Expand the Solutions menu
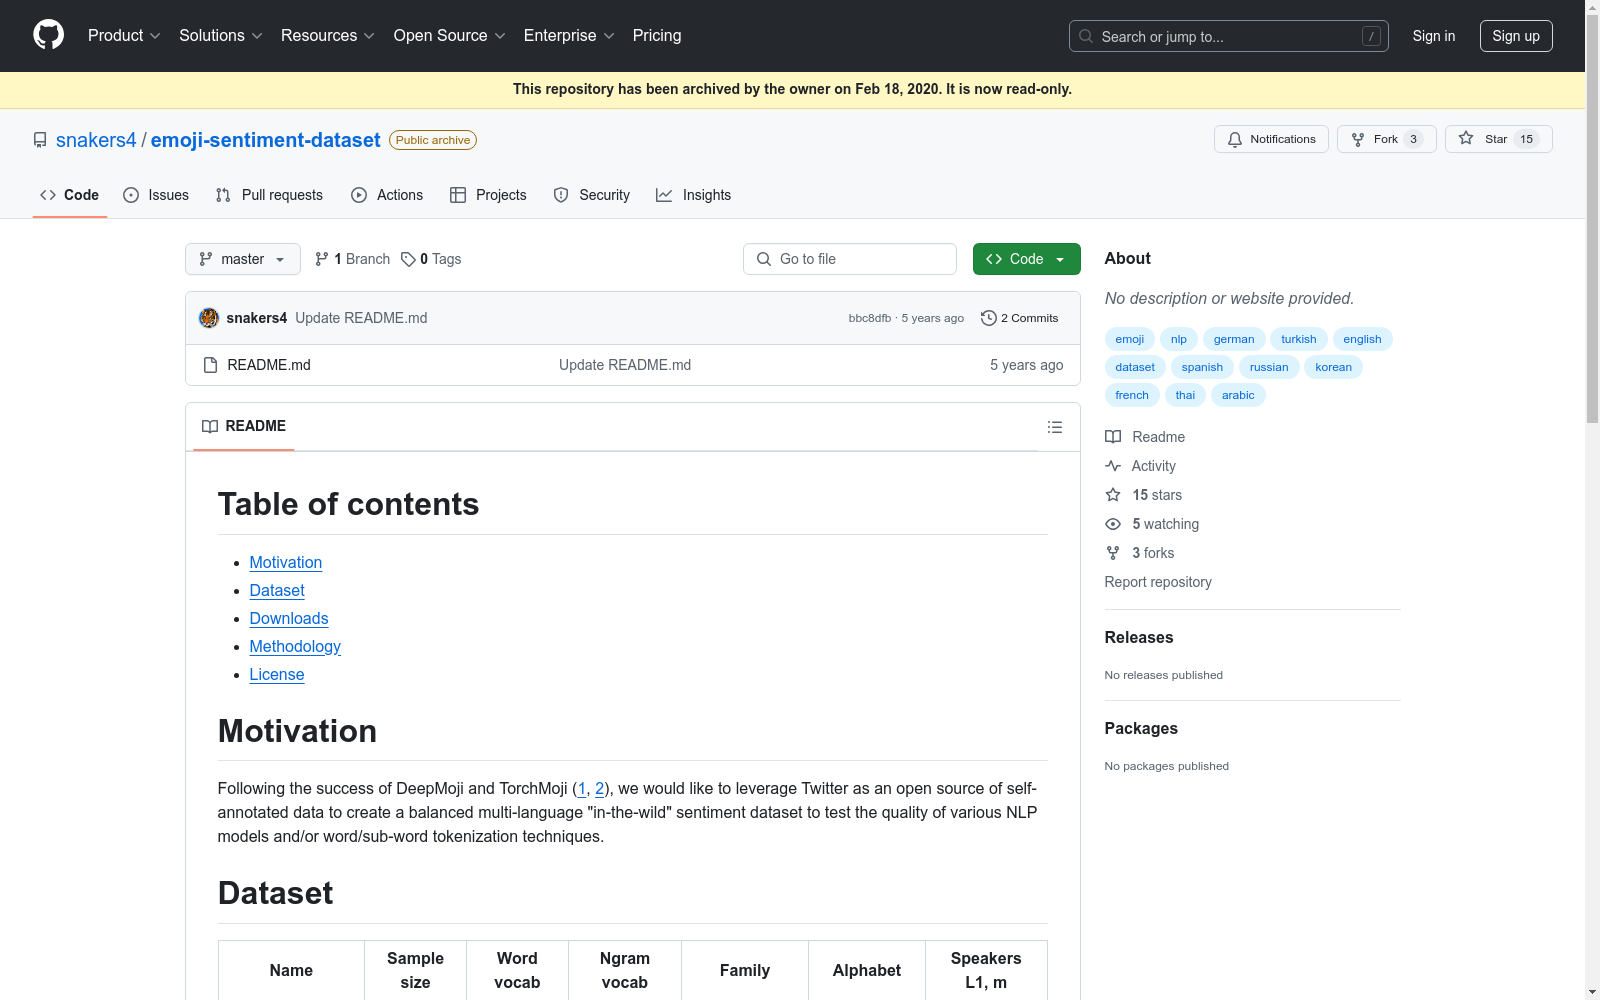1600x1000 pixels. [221, 36]
